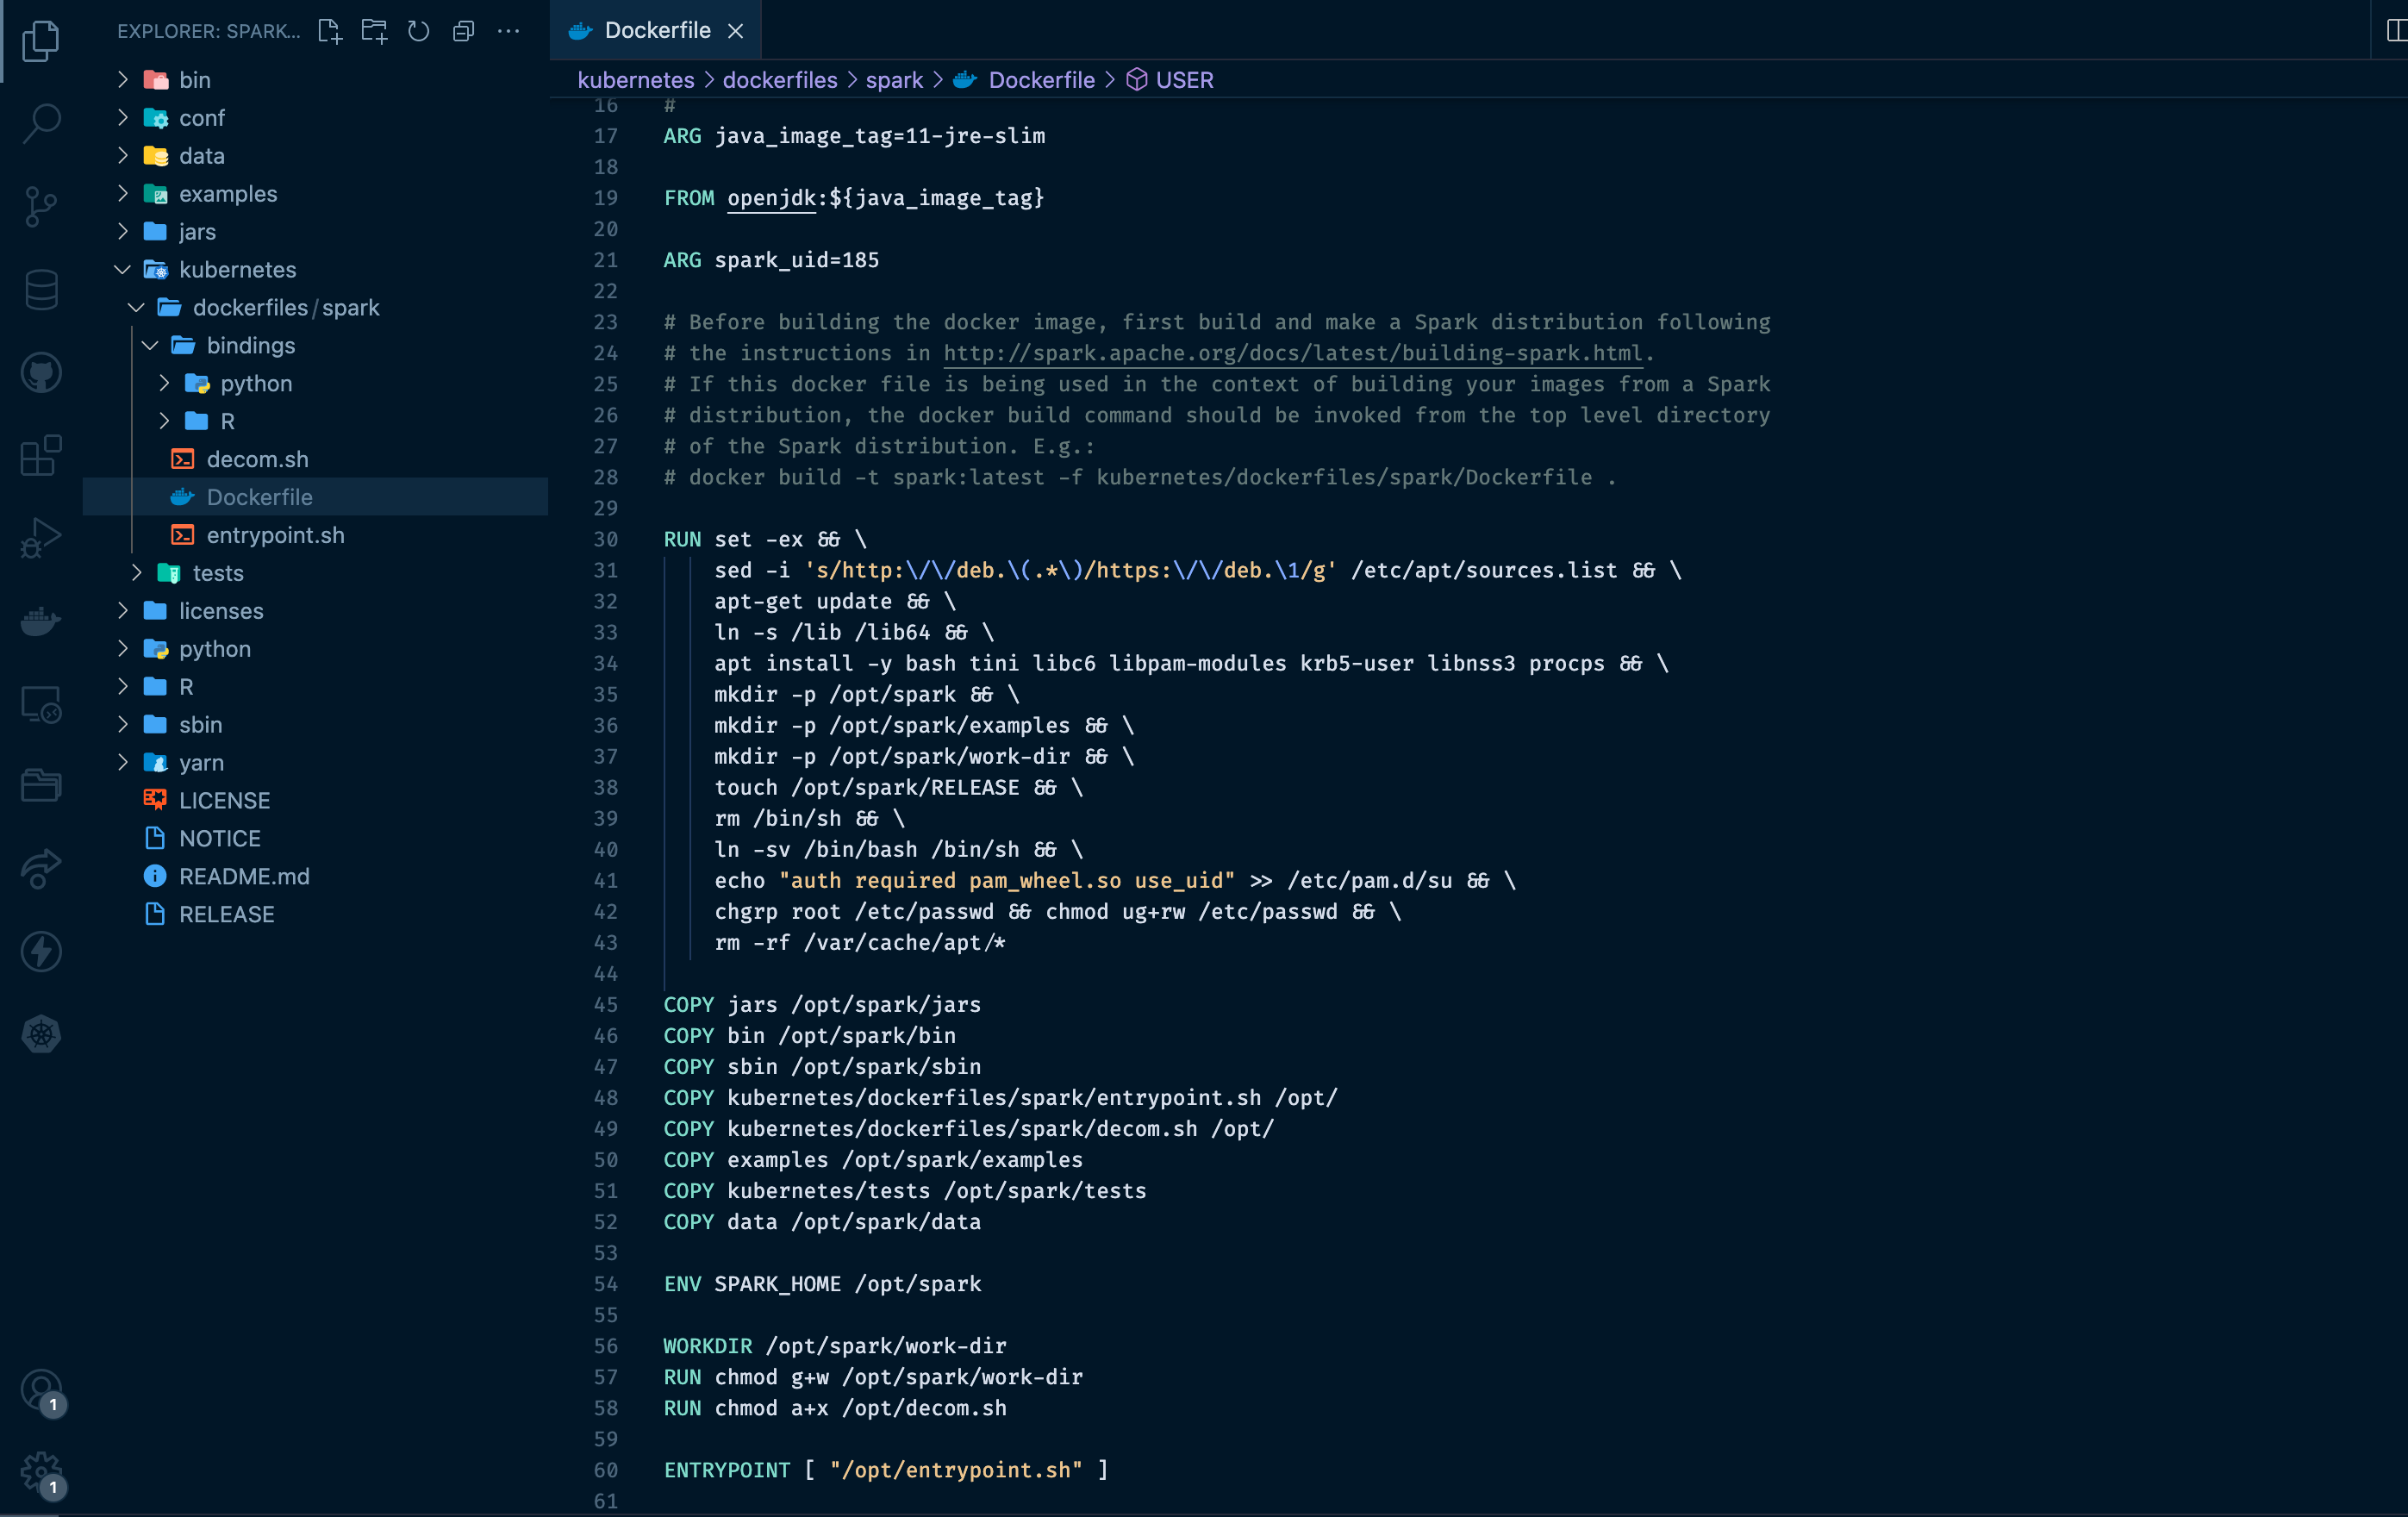Open Explorer Views and More Actions menu
This screenshot has height=1517, width=2408.
pos(509,31)
